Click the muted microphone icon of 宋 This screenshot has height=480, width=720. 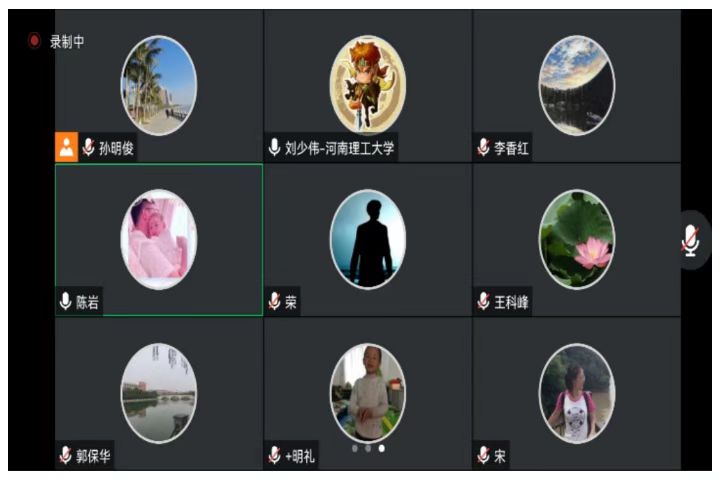point(483,455)
